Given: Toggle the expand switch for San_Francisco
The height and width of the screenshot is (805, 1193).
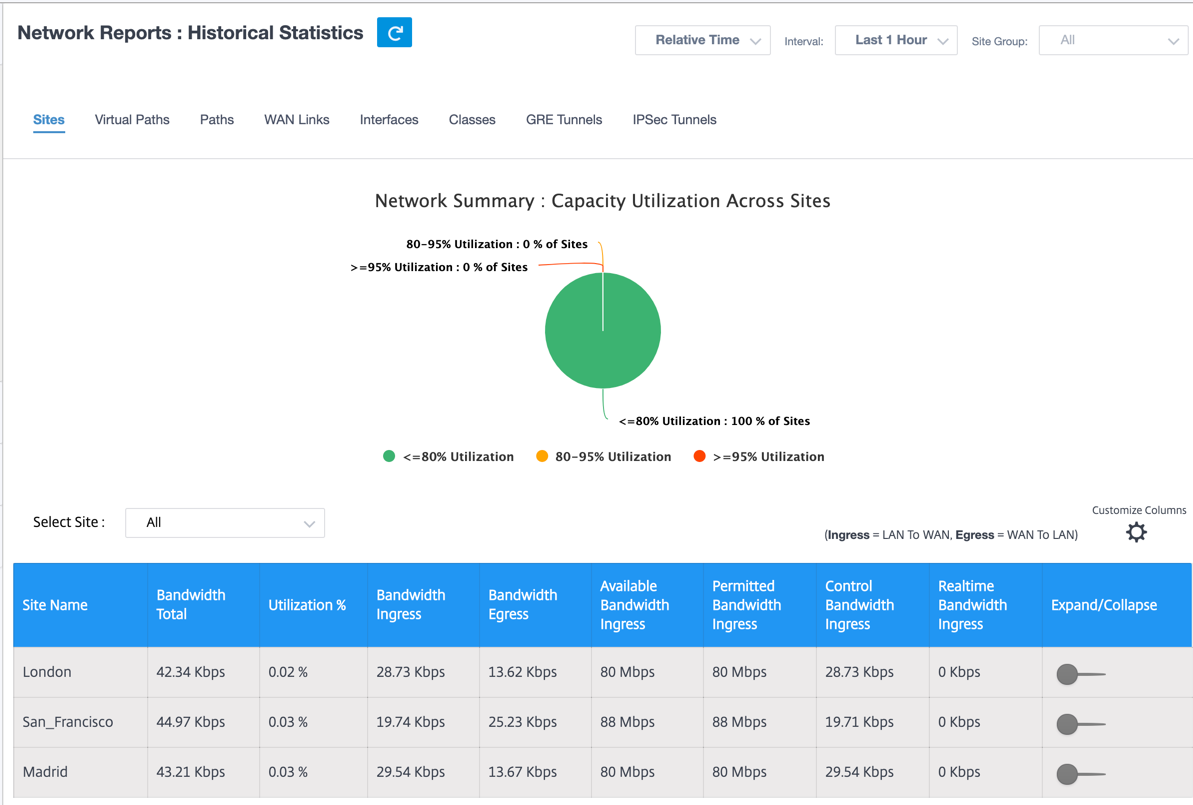Looking at the screenshot, I should pyautogui.click(x=1080, y=724).
